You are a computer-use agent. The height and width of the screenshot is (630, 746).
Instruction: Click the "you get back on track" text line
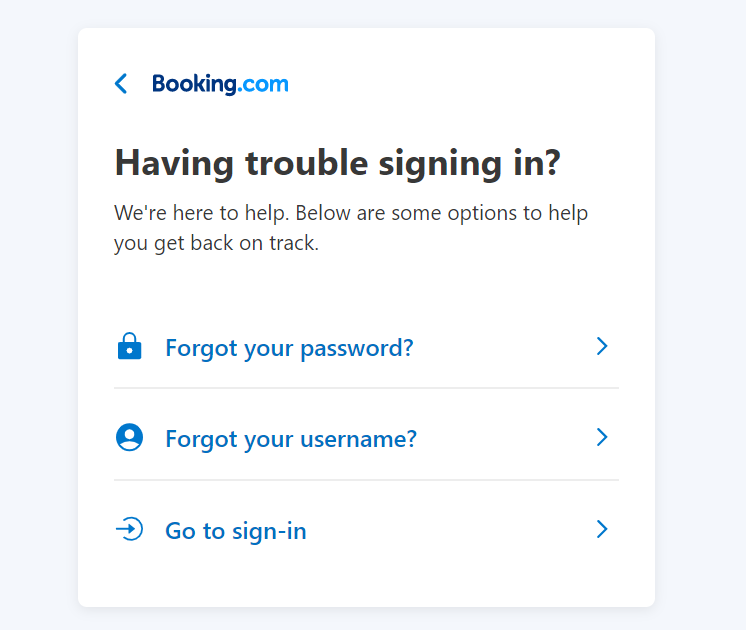[216, 243]
